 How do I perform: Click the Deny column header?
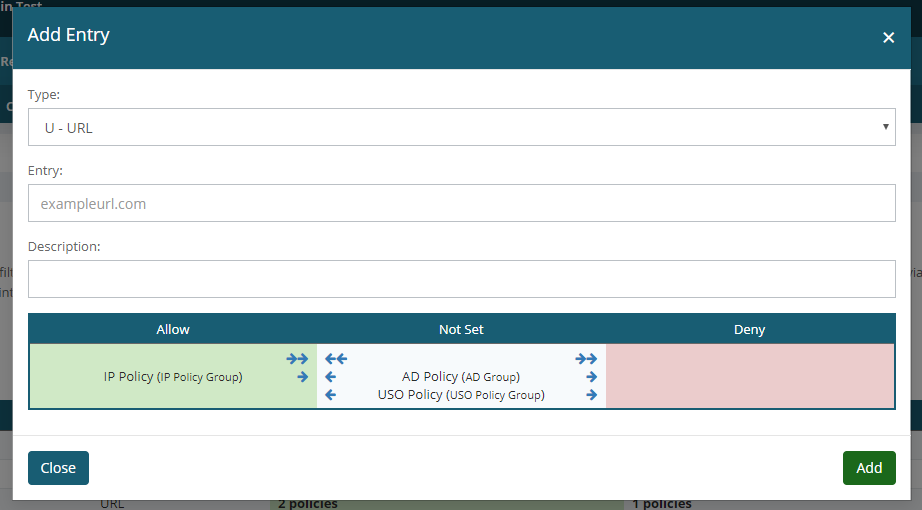(749, 329)
